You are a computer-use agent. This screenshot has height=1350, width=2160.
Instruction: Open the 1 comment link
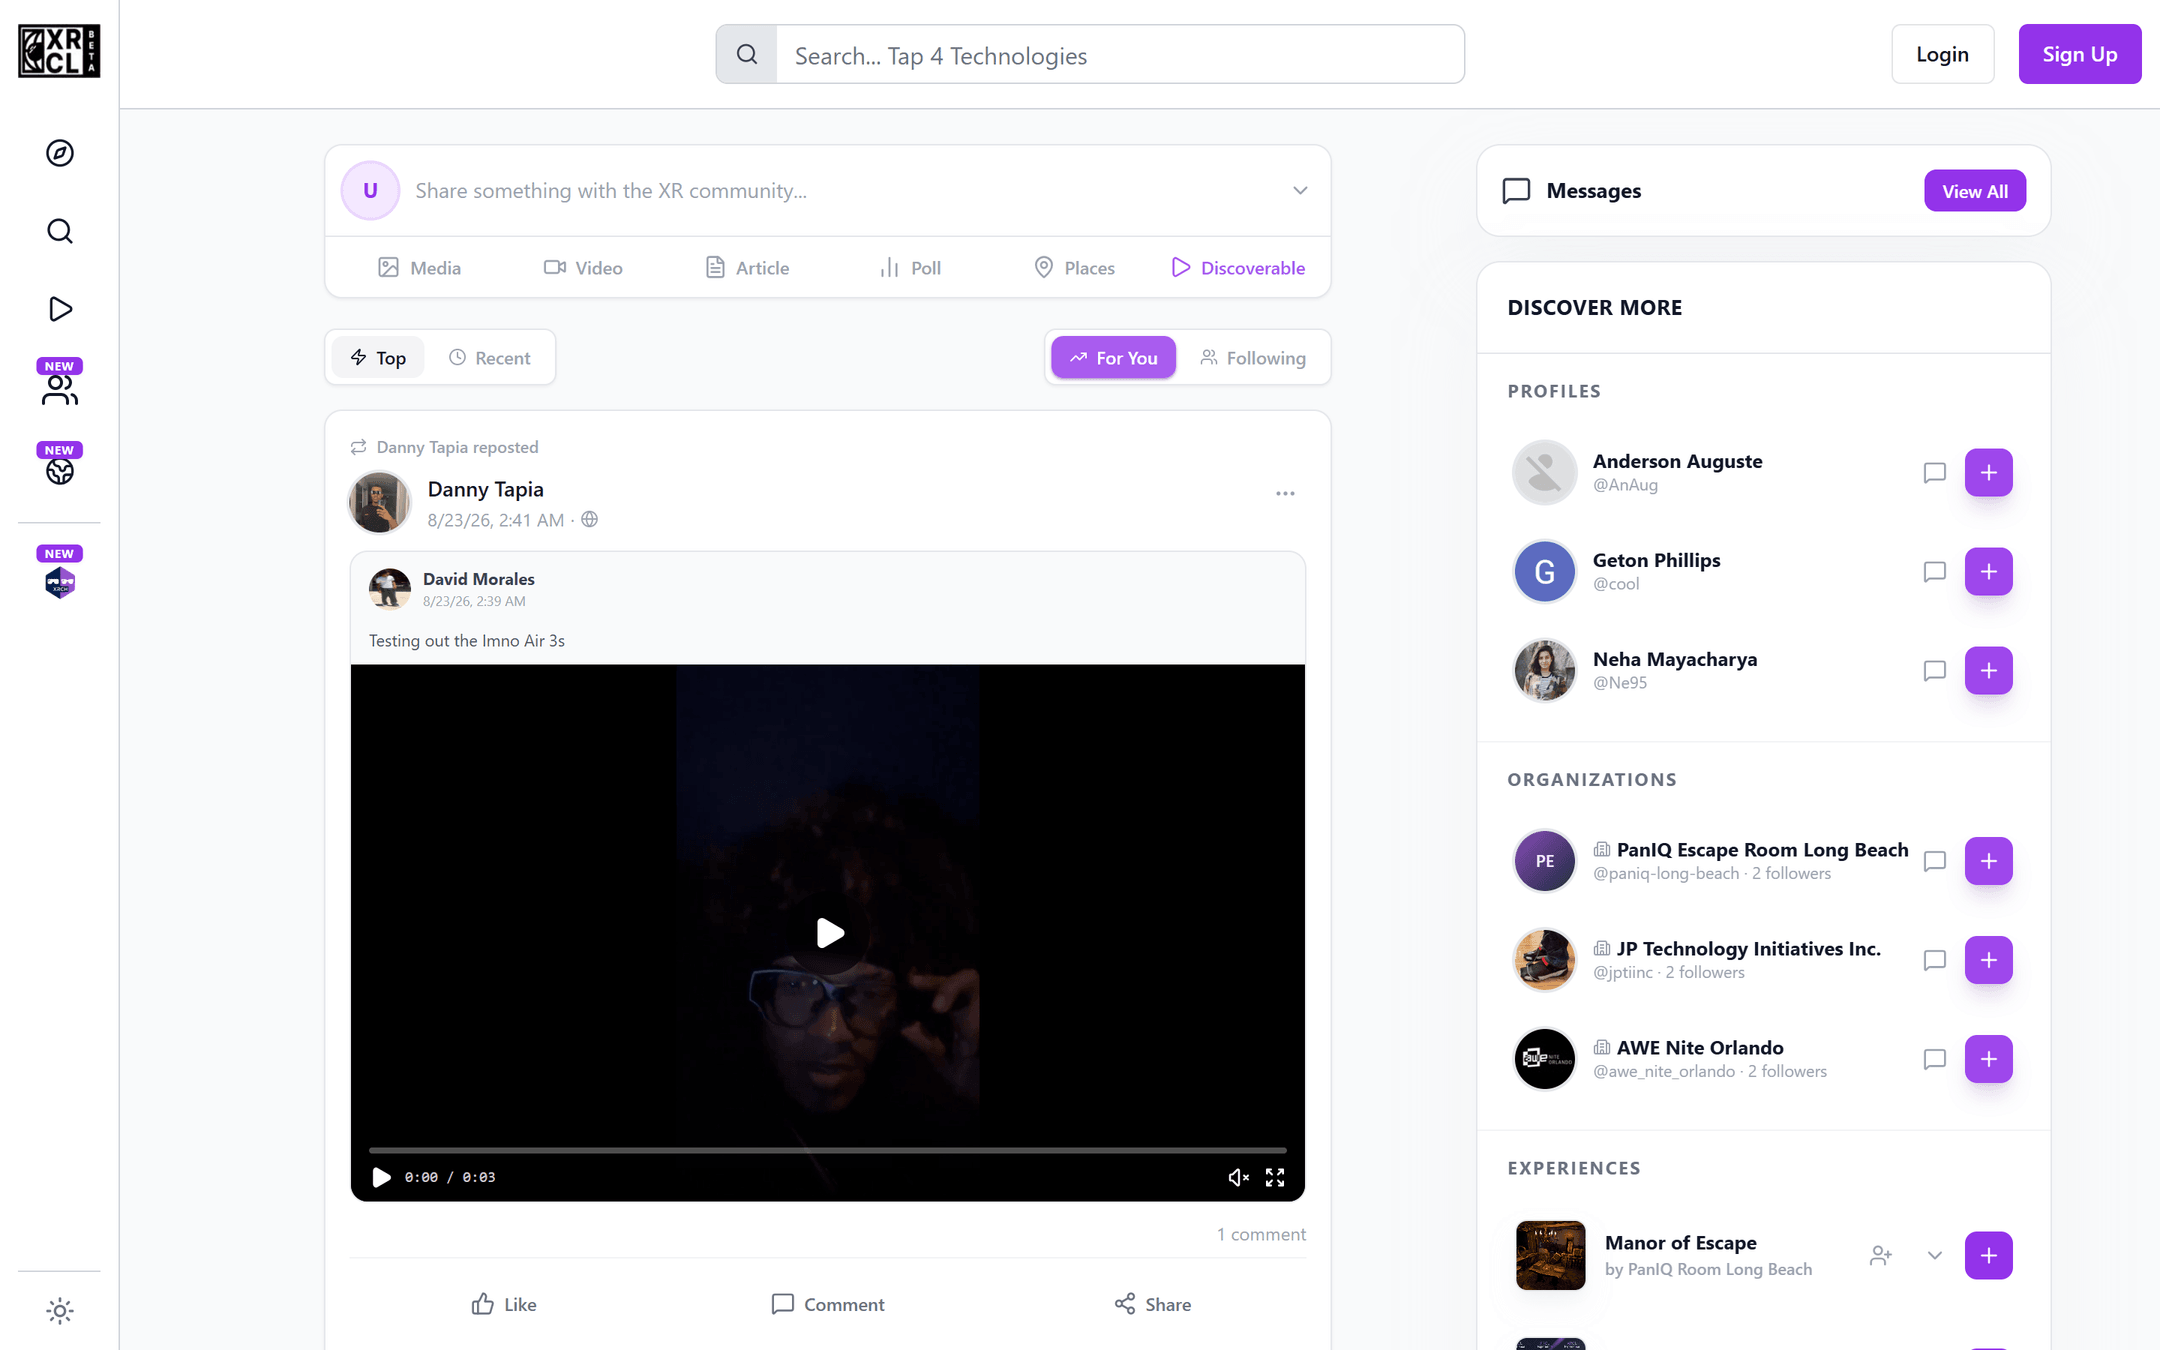[1261, 1234]
